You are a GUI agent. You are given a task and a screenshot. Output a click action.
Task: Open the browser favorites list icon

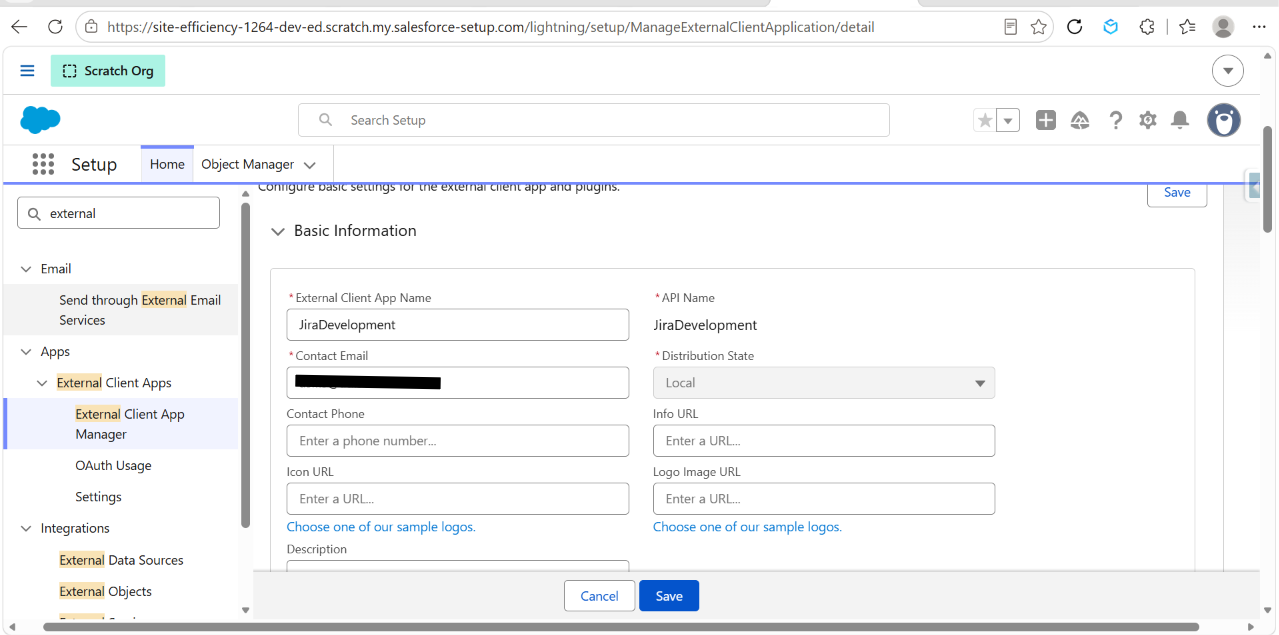pyautogui.click(x=1186, y=27)
